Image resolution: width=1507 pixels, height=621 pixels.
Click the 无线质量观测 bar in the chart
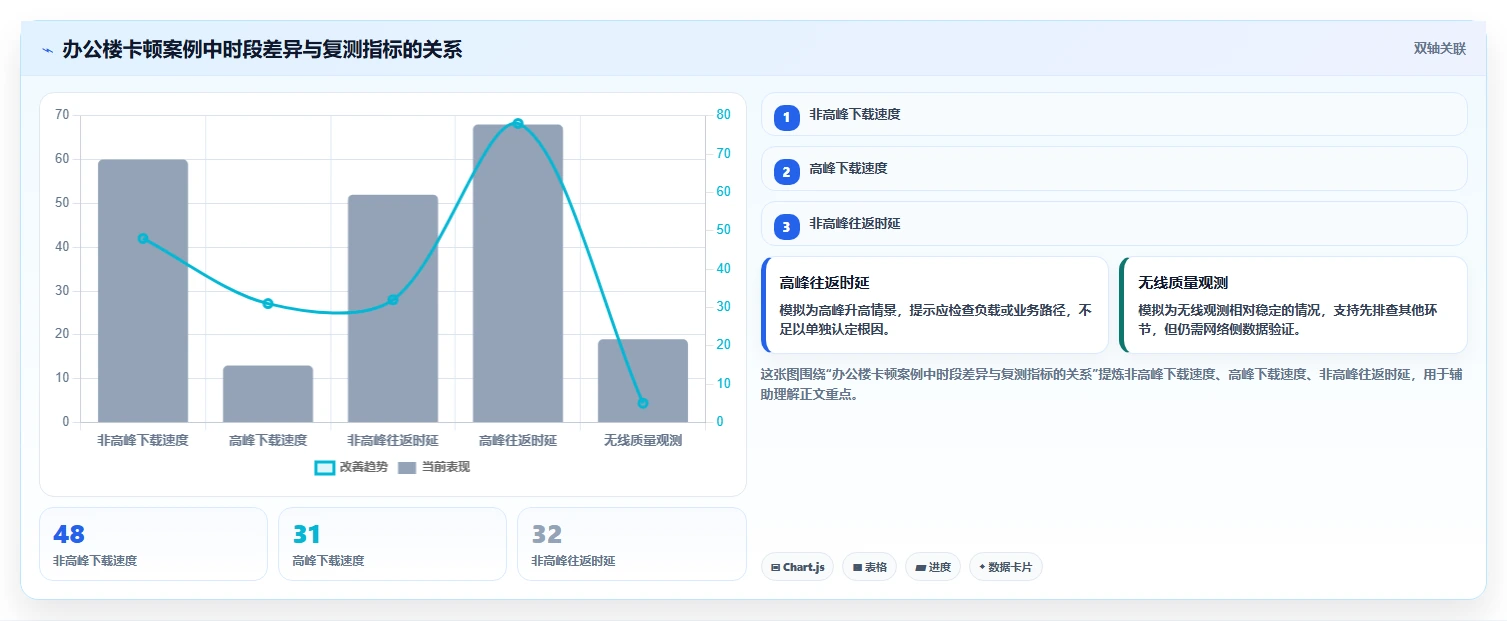pos(643,381)
